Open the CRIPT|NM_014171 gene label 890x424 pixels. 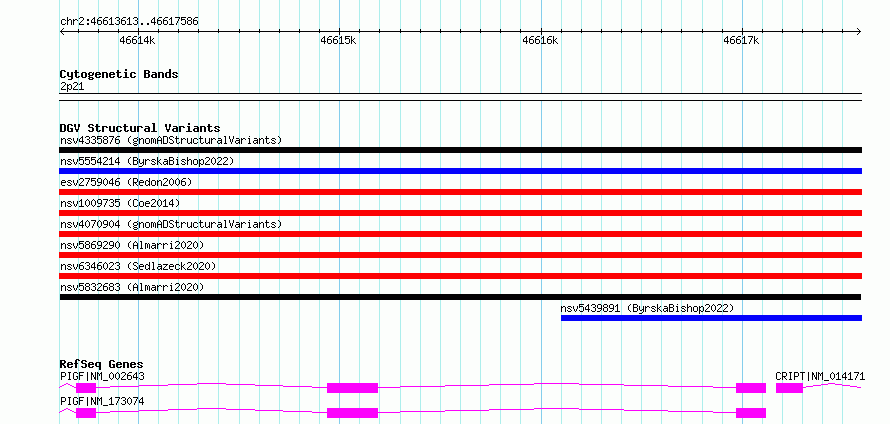pyautogui.click(x=820, y=376)
